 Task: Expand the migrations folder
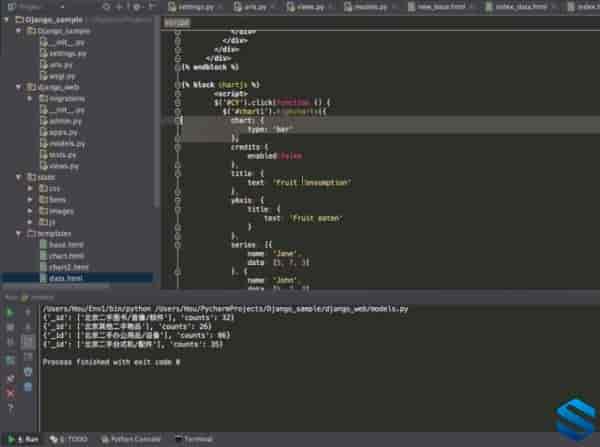coord(28,99)
